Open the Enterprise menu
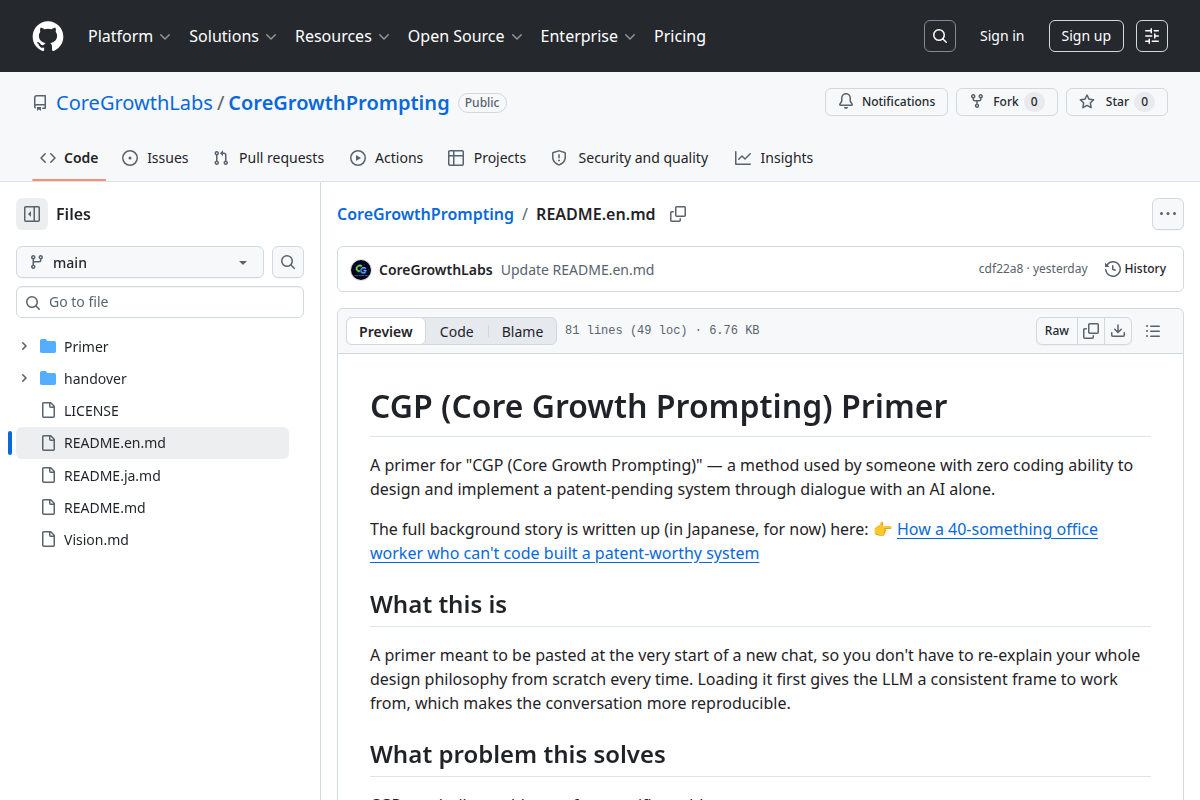The image size is (1200, 800). (x=588, y=36)
